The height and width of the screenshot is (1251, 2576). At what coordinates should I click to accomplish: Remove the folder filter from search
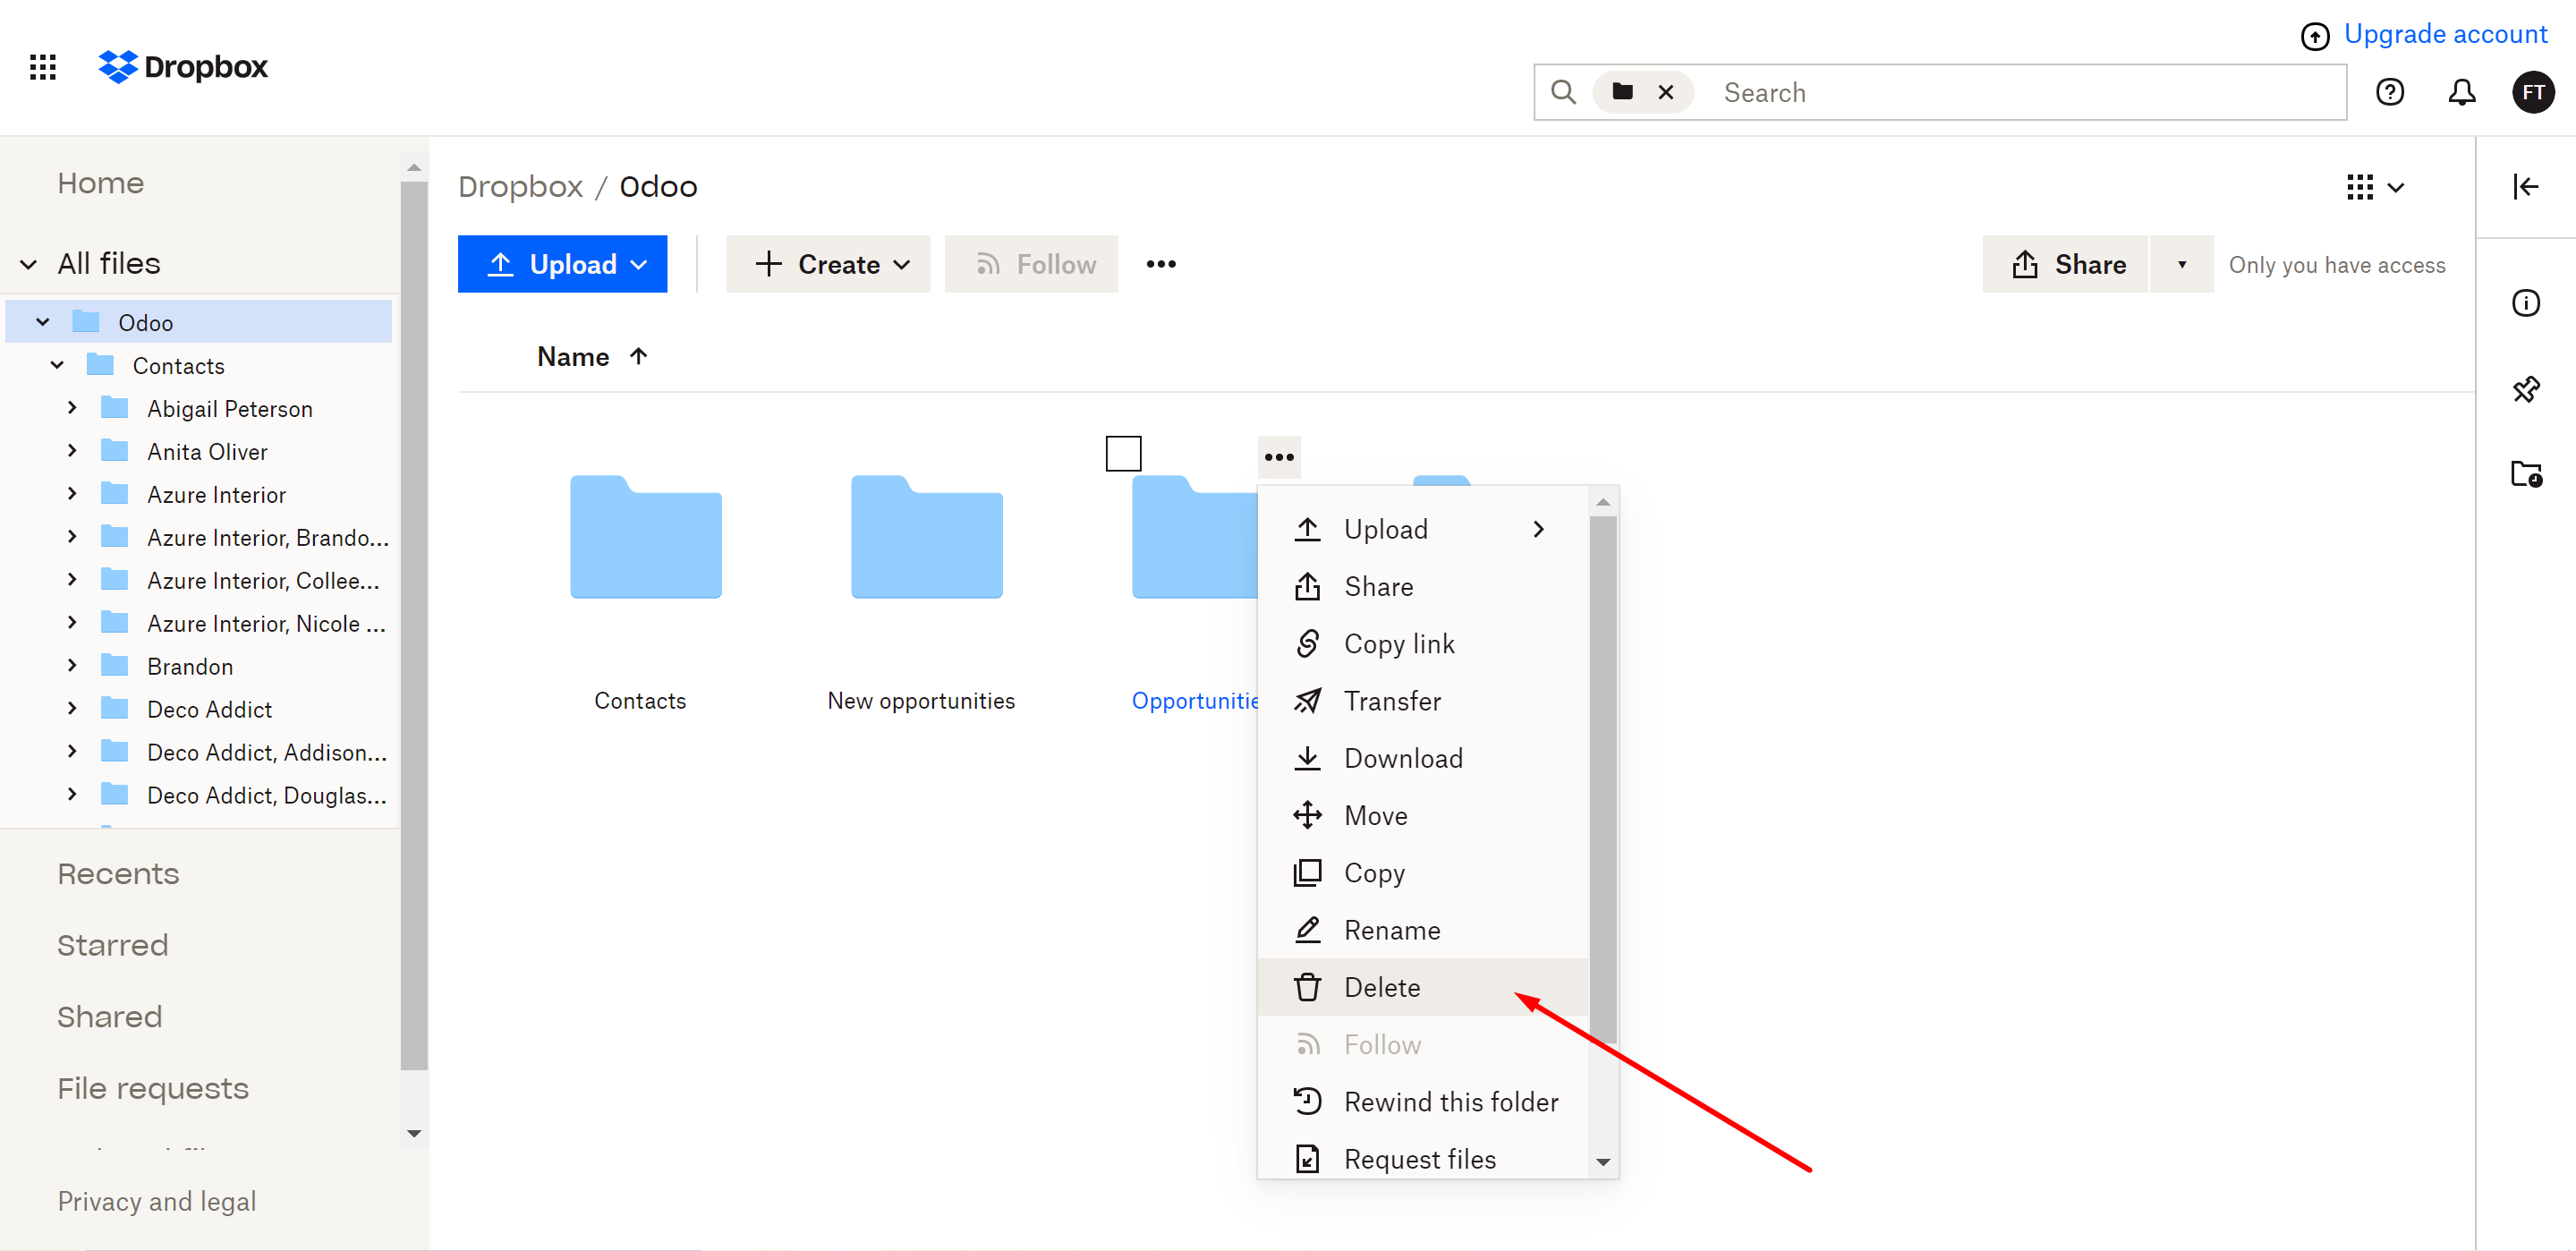tap(1666, 92)
